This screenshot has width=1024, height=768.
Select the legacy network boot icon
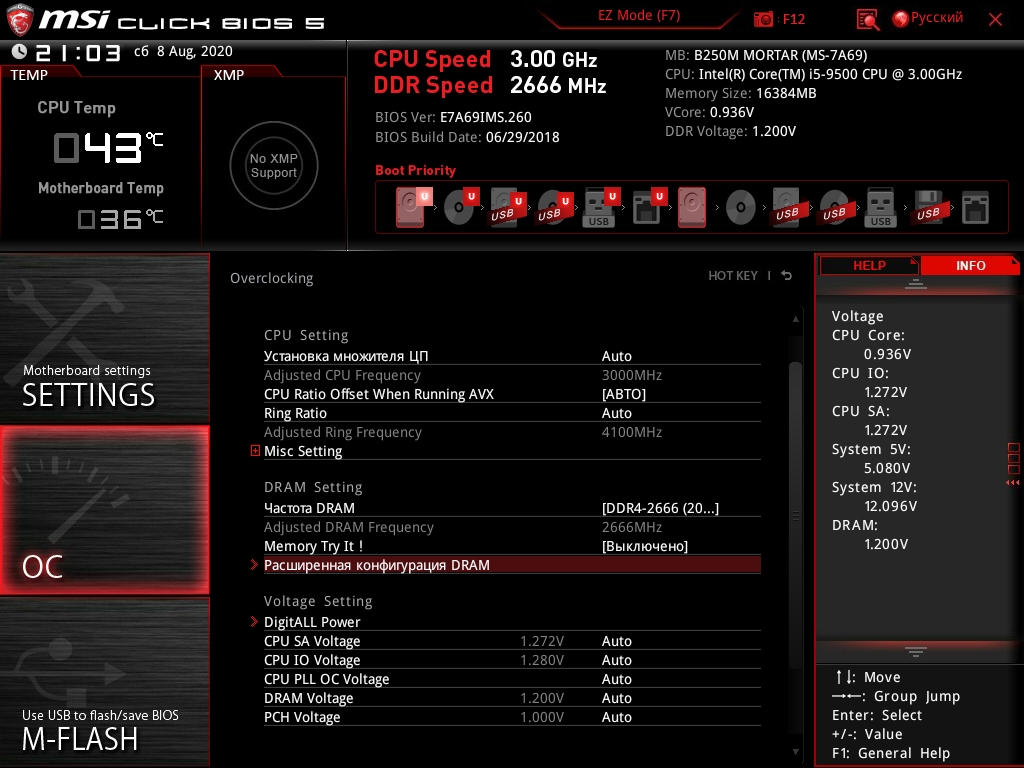tap(975, 208)
